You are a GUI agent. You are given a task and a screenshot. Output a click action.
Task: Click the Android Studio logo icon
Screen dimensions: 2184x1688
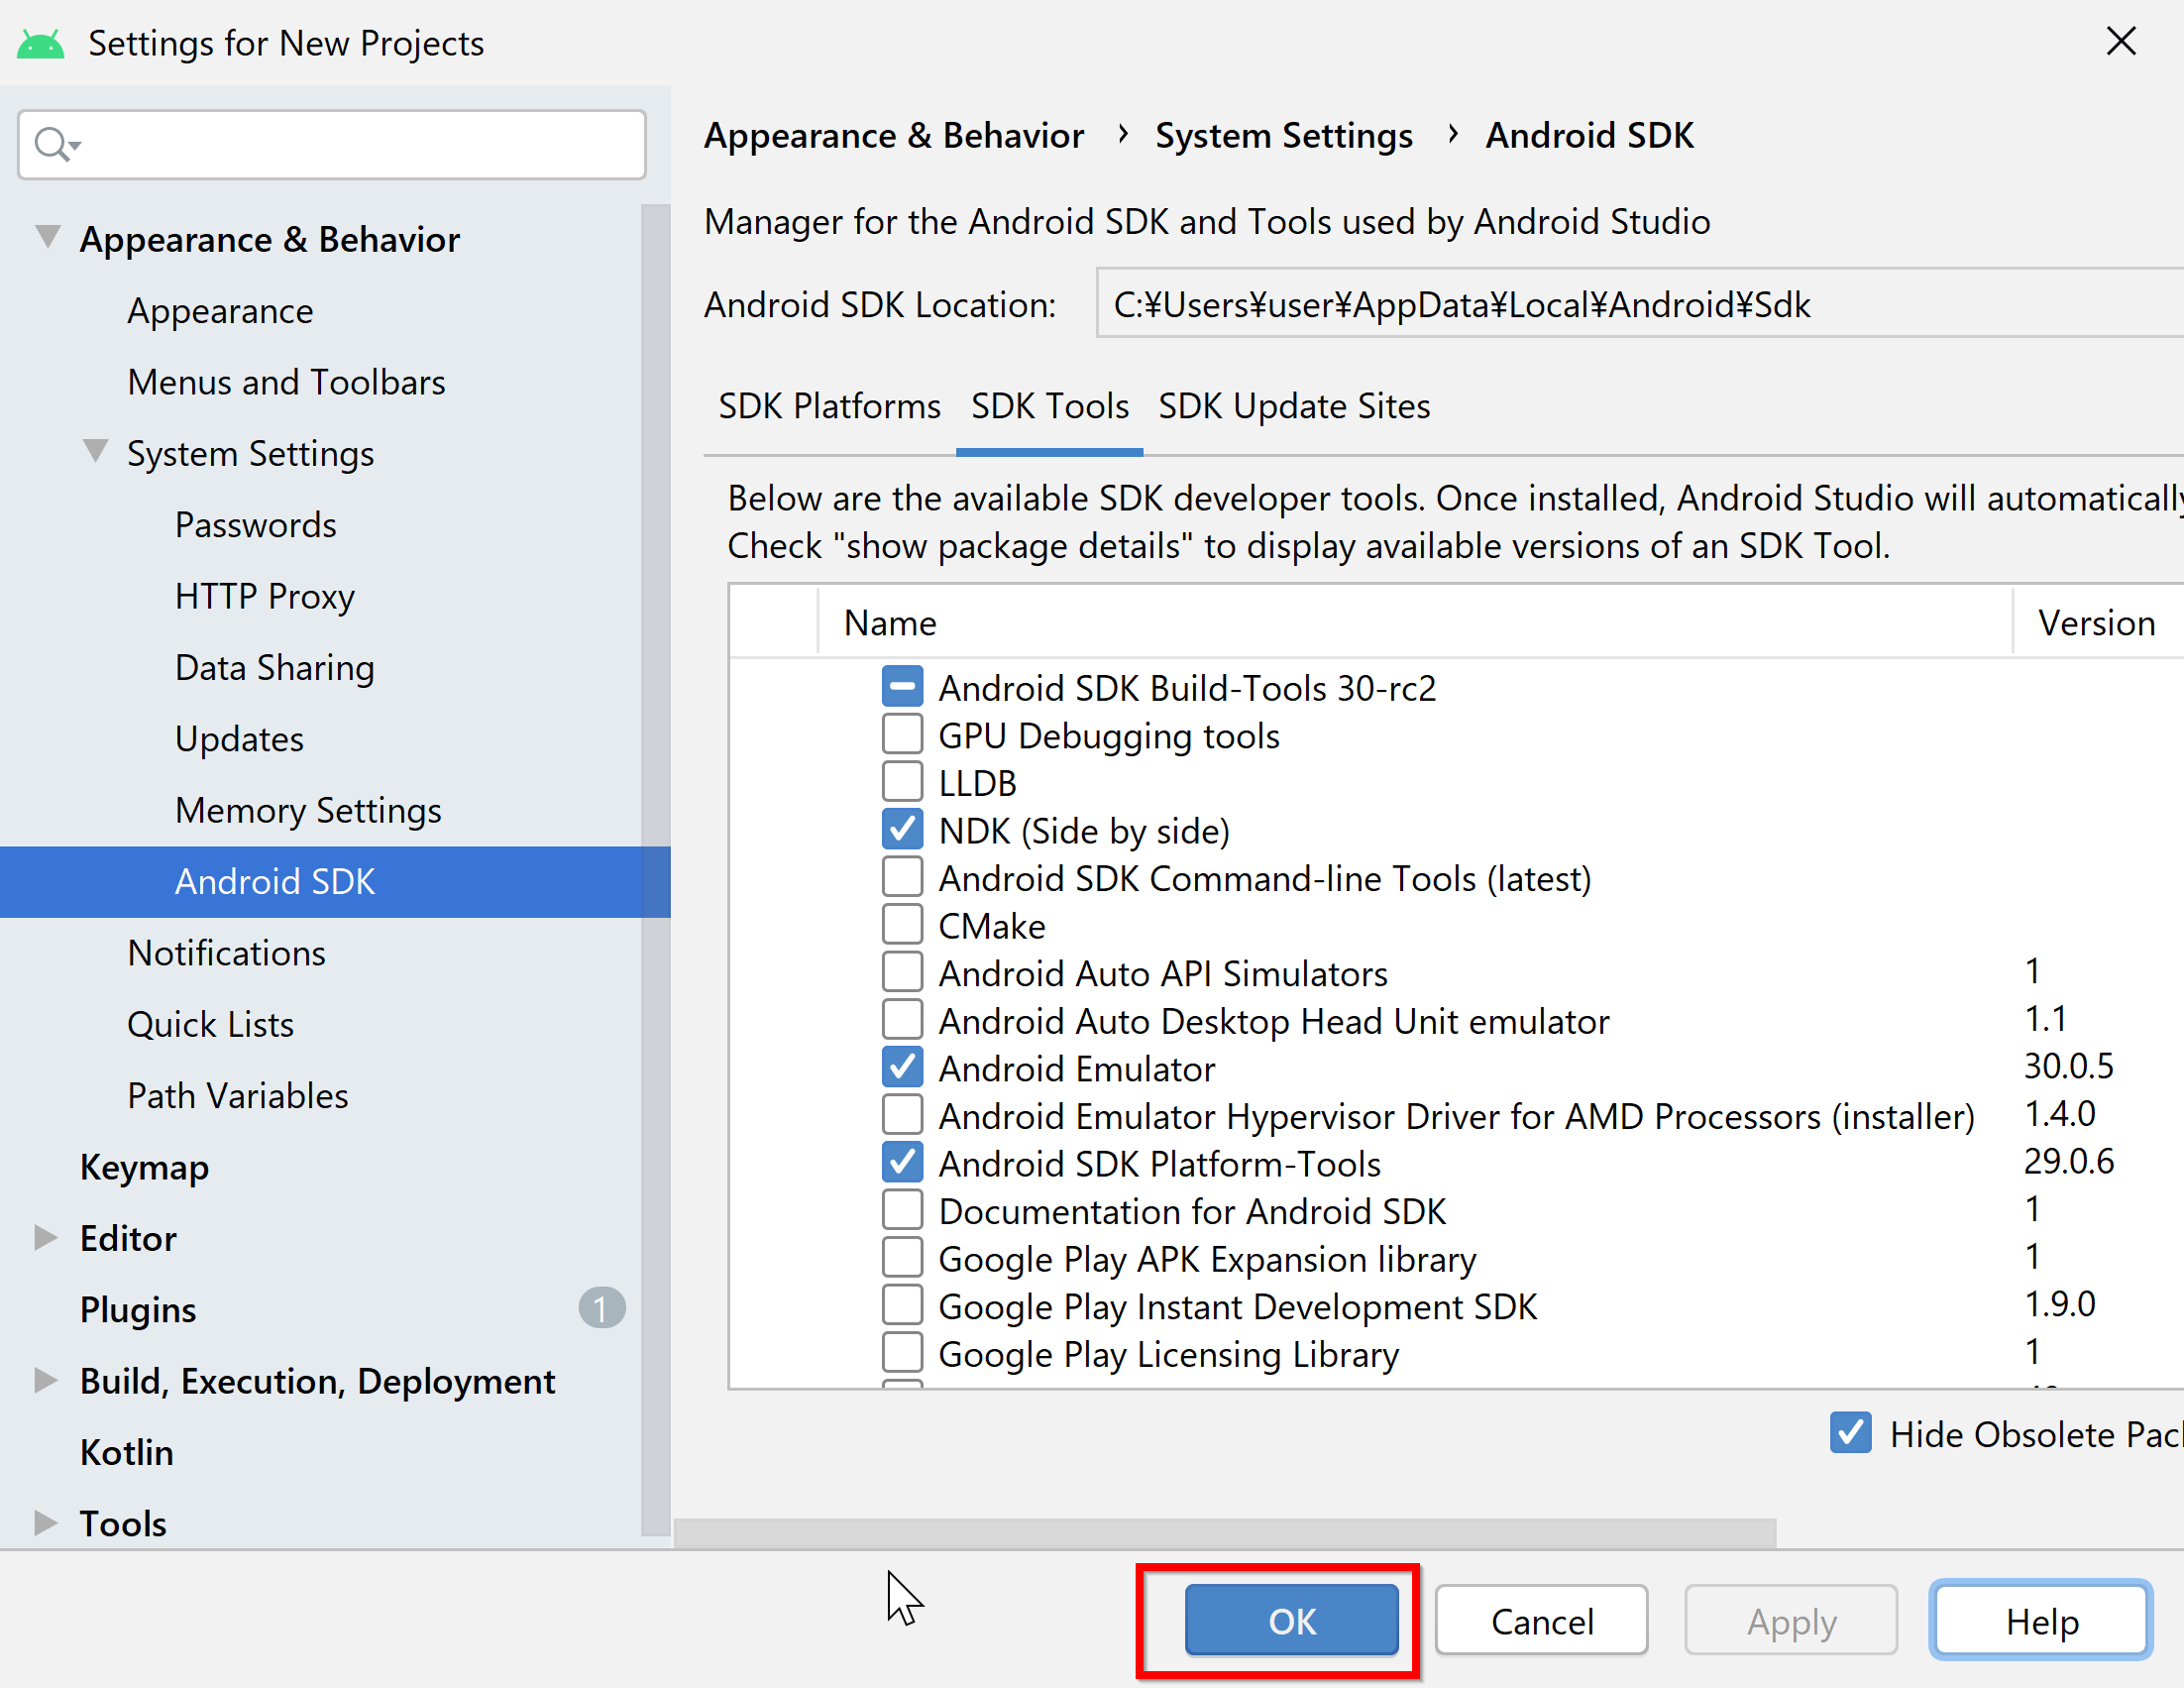coord(41,44)
